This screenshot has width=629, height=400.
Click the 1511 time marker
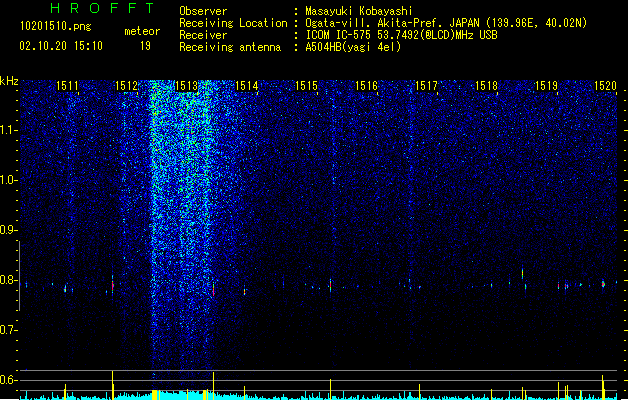pyautogui.click(x=67, y=86)
